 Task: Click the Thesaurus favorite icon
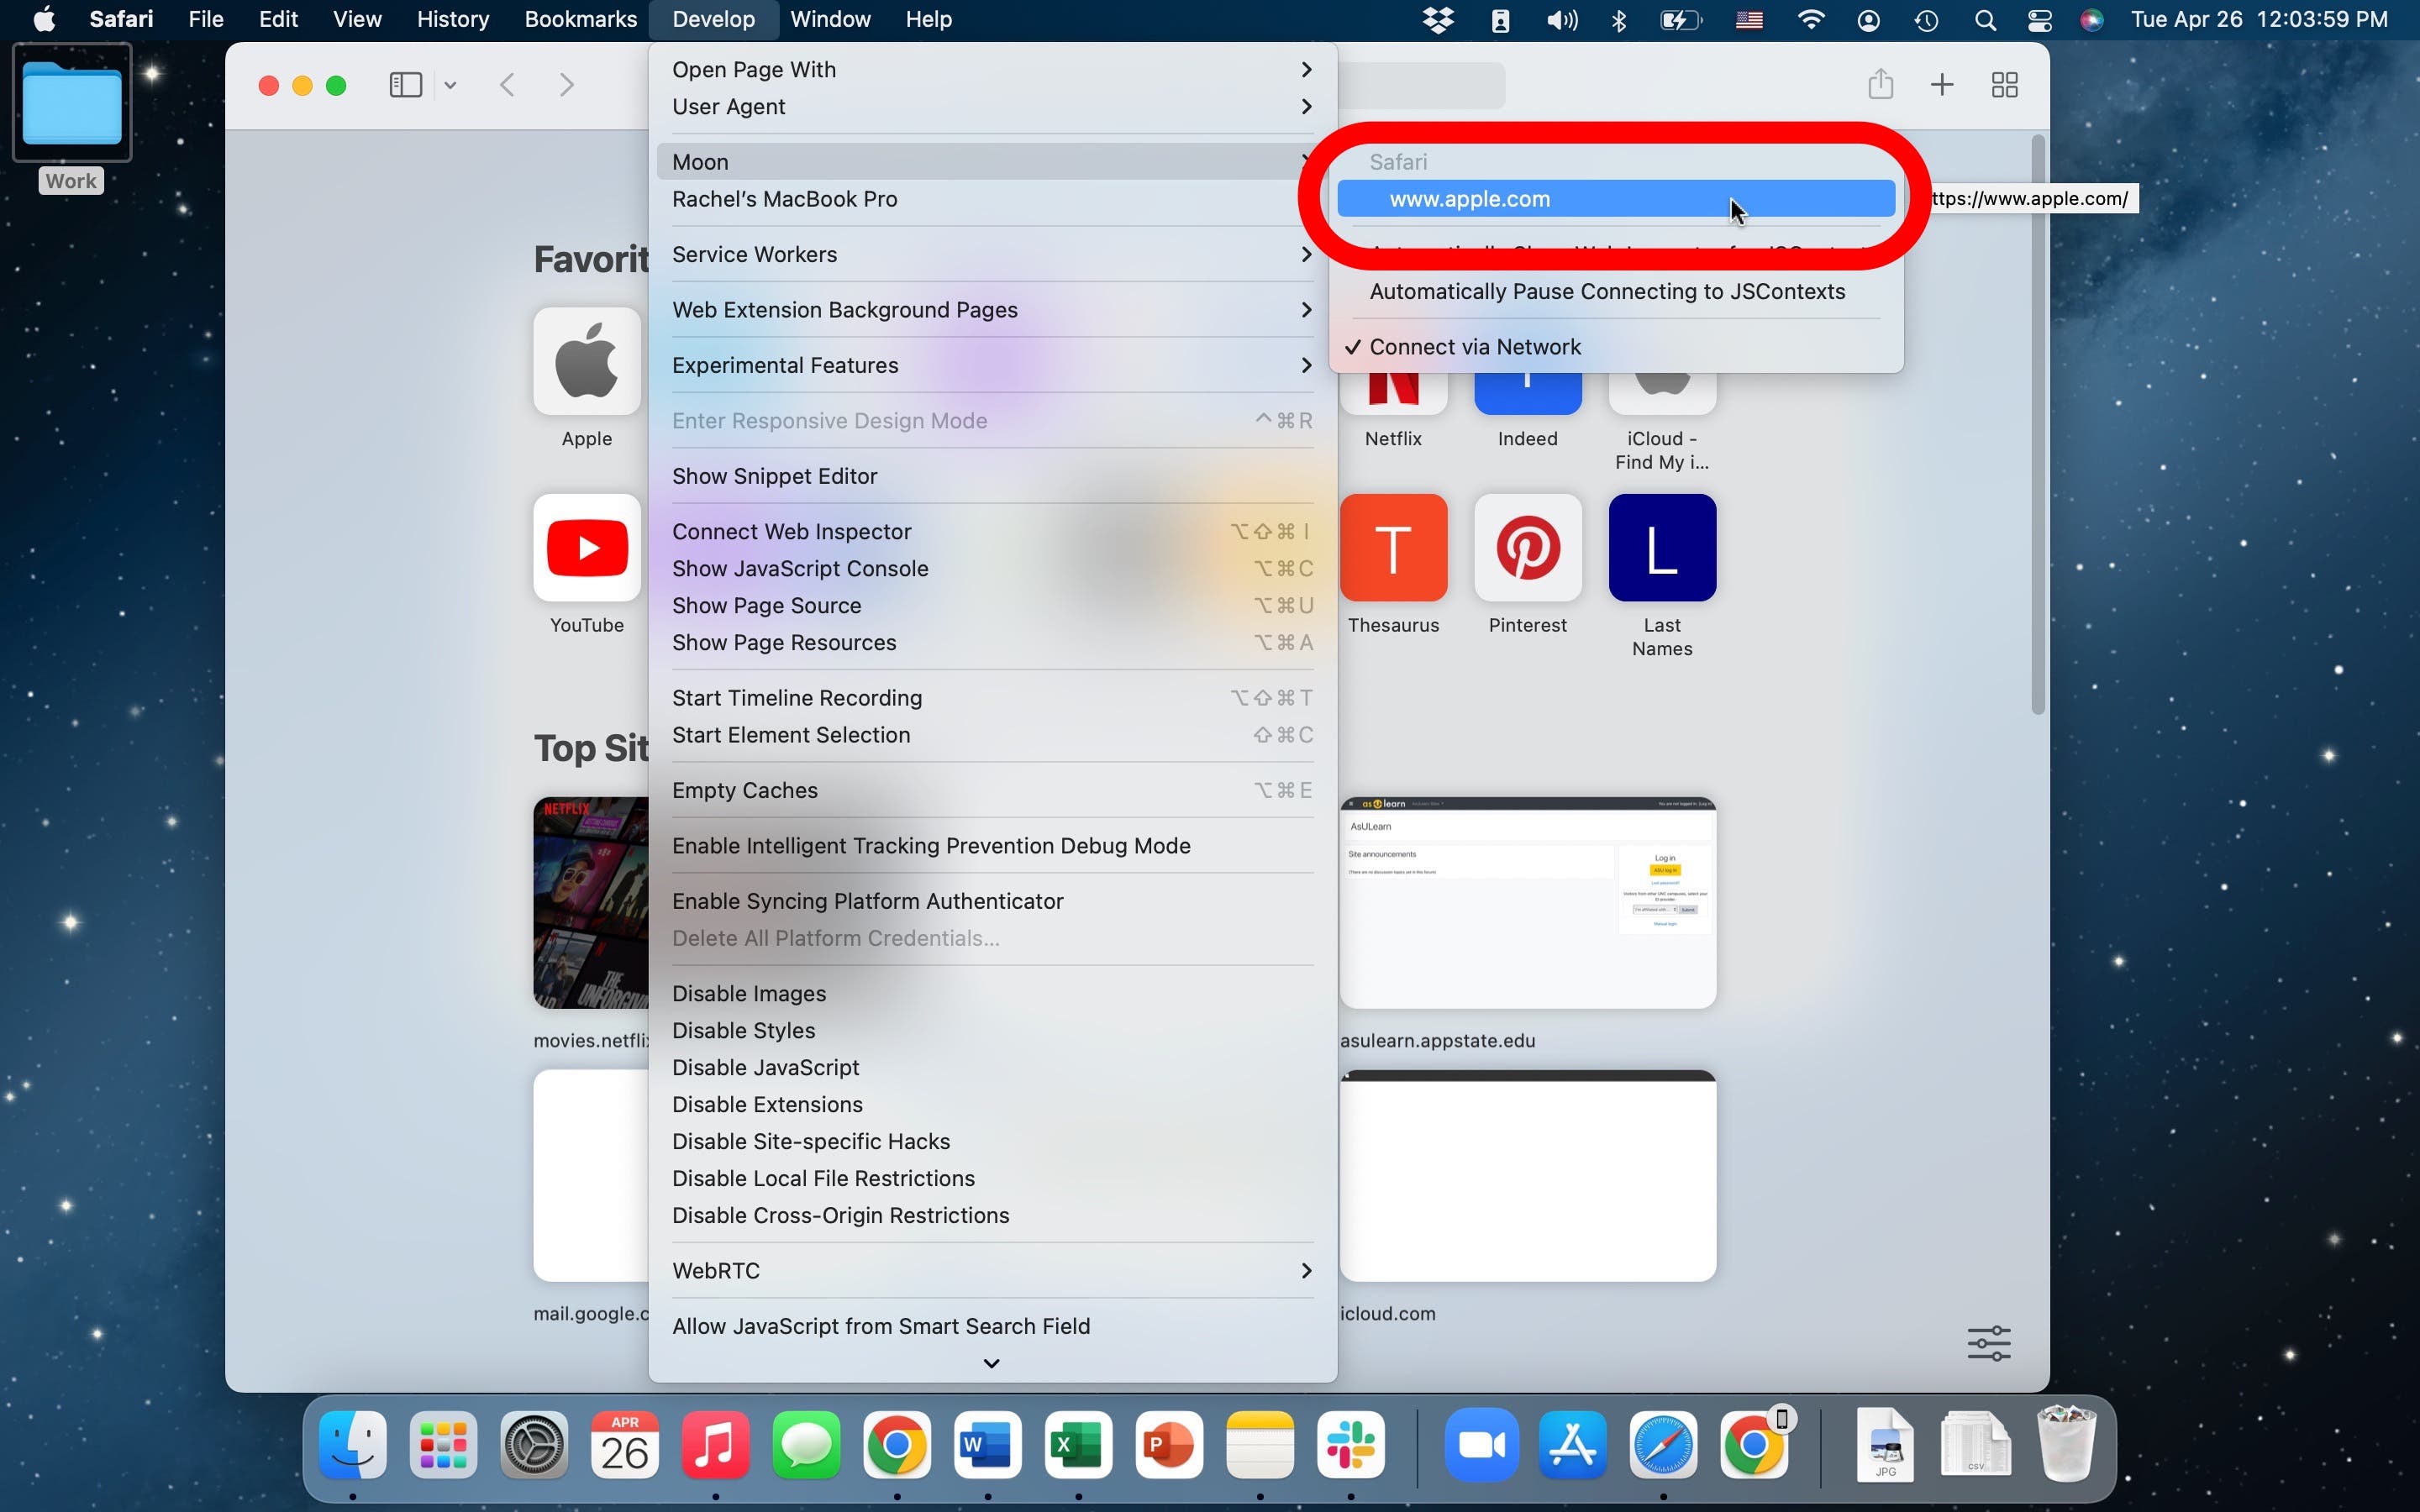coord(1393,548)
